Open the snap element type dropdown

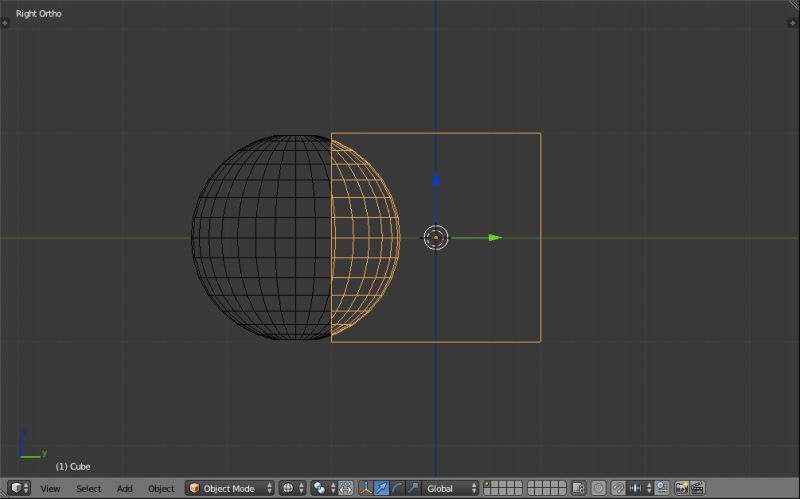(640, 488)
